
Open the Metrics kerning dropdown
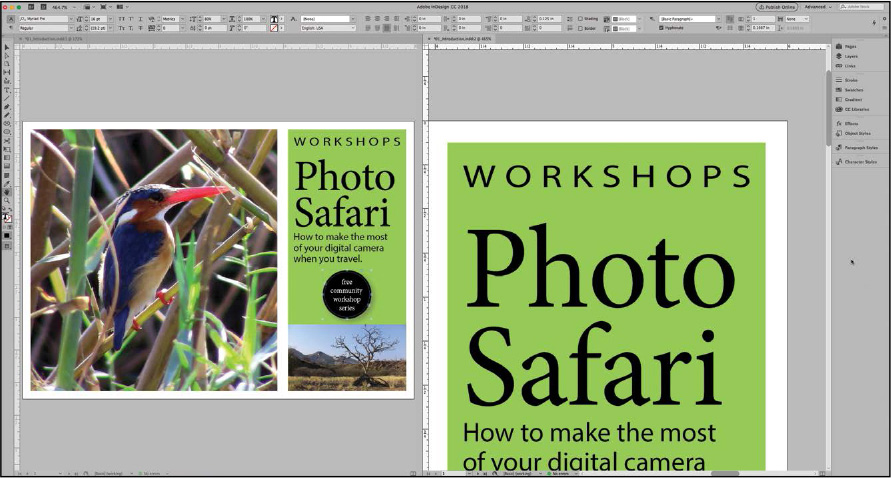click(181, 19)
